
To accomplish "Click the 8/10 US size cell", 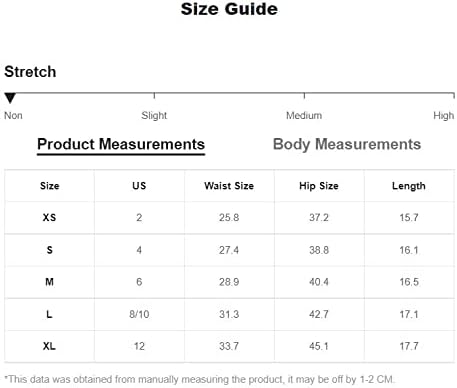I will (x=139, y=314).
